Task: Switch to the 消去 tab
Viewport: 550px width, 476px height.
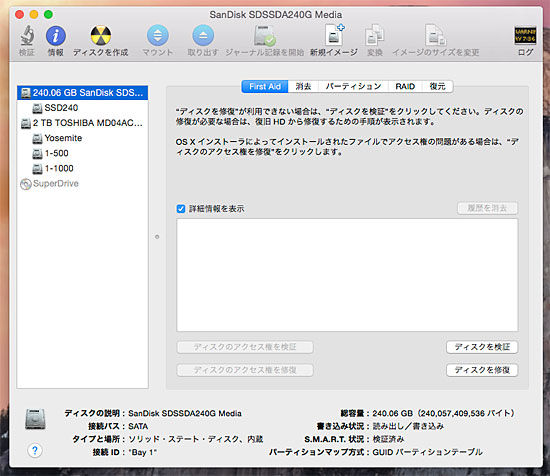Action: (x=303, y=87)
